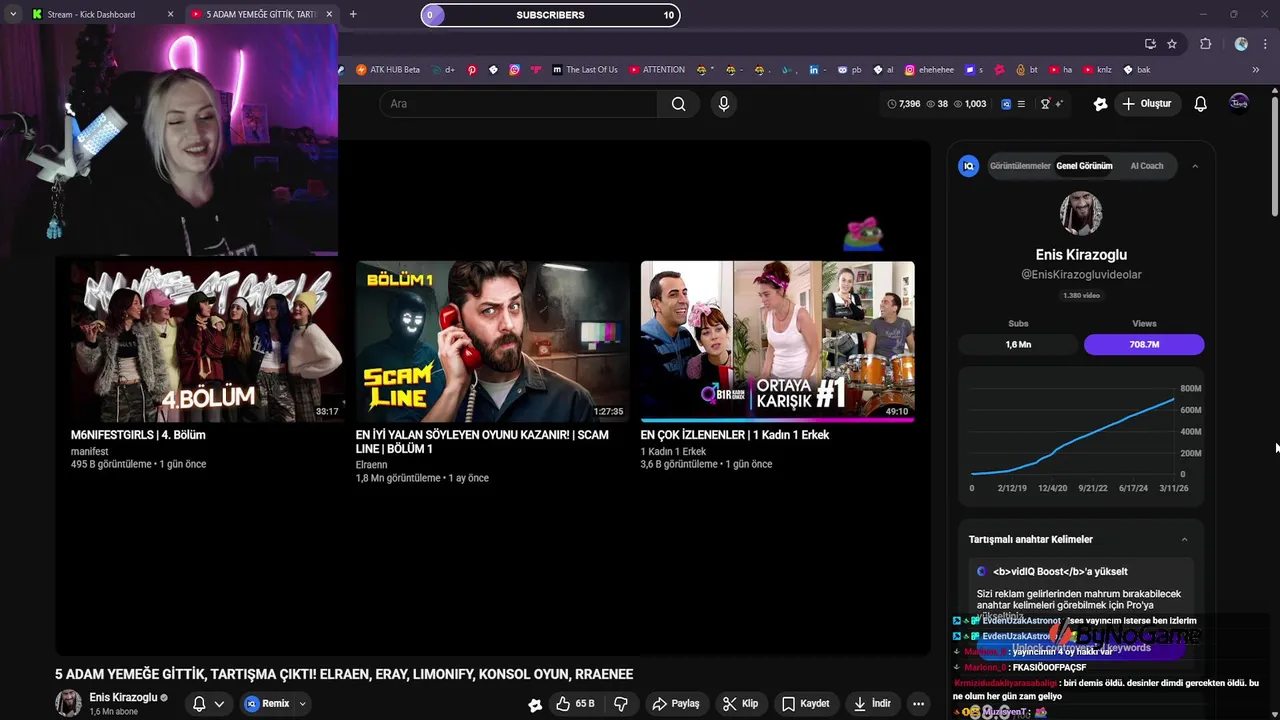The image size is (1280, 720).
Task: Select the Genel Görünüm tab
Action: pos(1084,166)
